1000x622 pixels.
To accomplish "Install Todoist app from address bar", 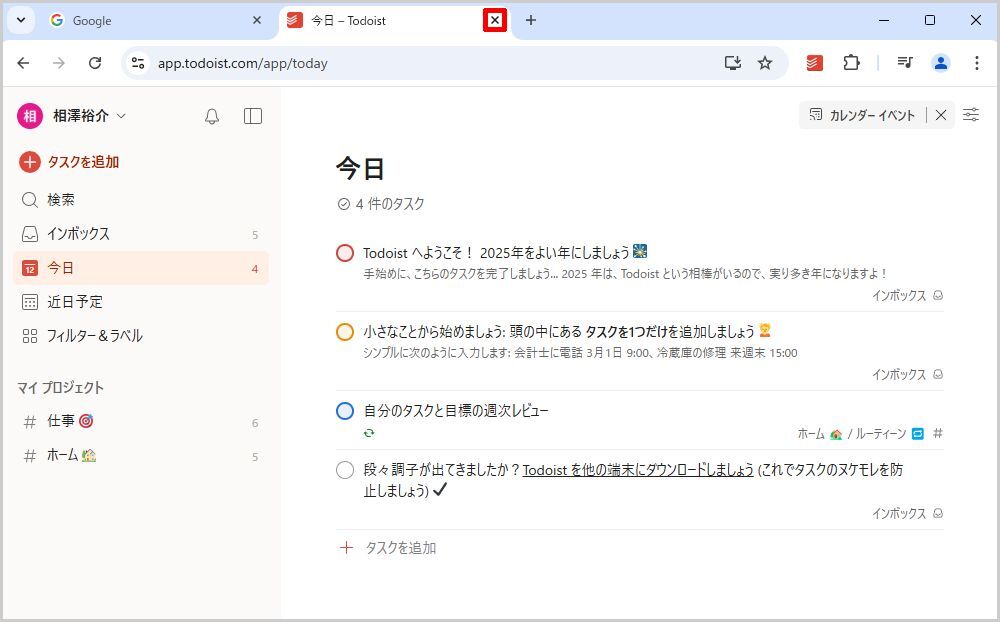I will [x=733, y=63].
